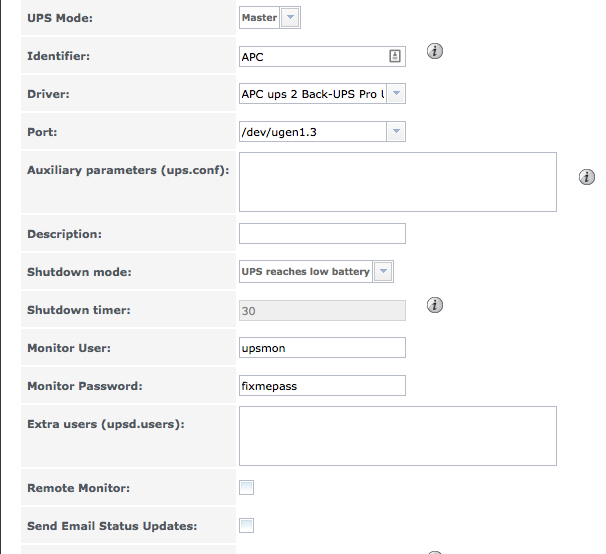The height and width of the screenshot is (554, 606).
Task: Click the Monitor User field with upsmon
Action: [x=322, y=348]
